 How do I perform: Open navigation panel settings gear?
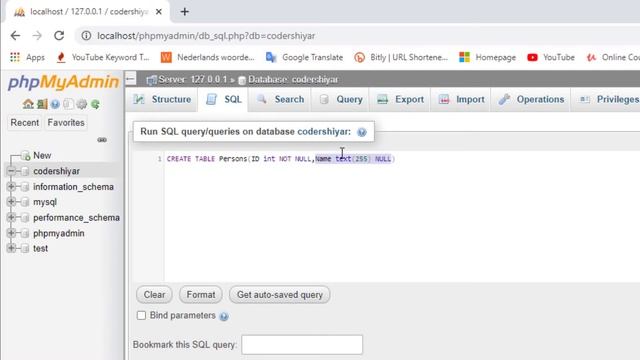pos(82,104)
